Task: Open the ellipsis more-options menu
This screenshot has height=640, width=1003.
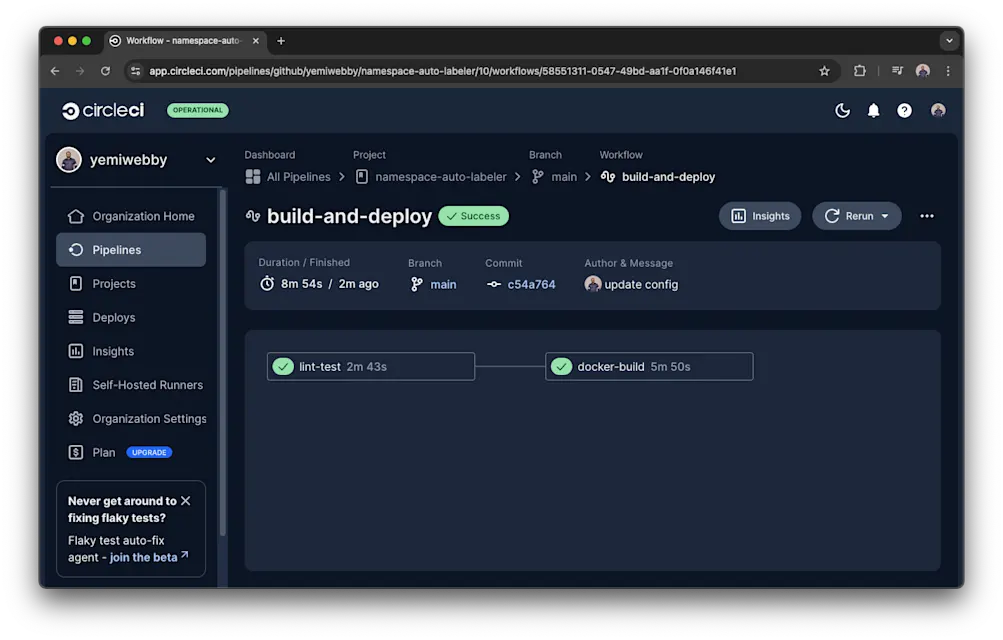Action: click(x=926, y=215)
